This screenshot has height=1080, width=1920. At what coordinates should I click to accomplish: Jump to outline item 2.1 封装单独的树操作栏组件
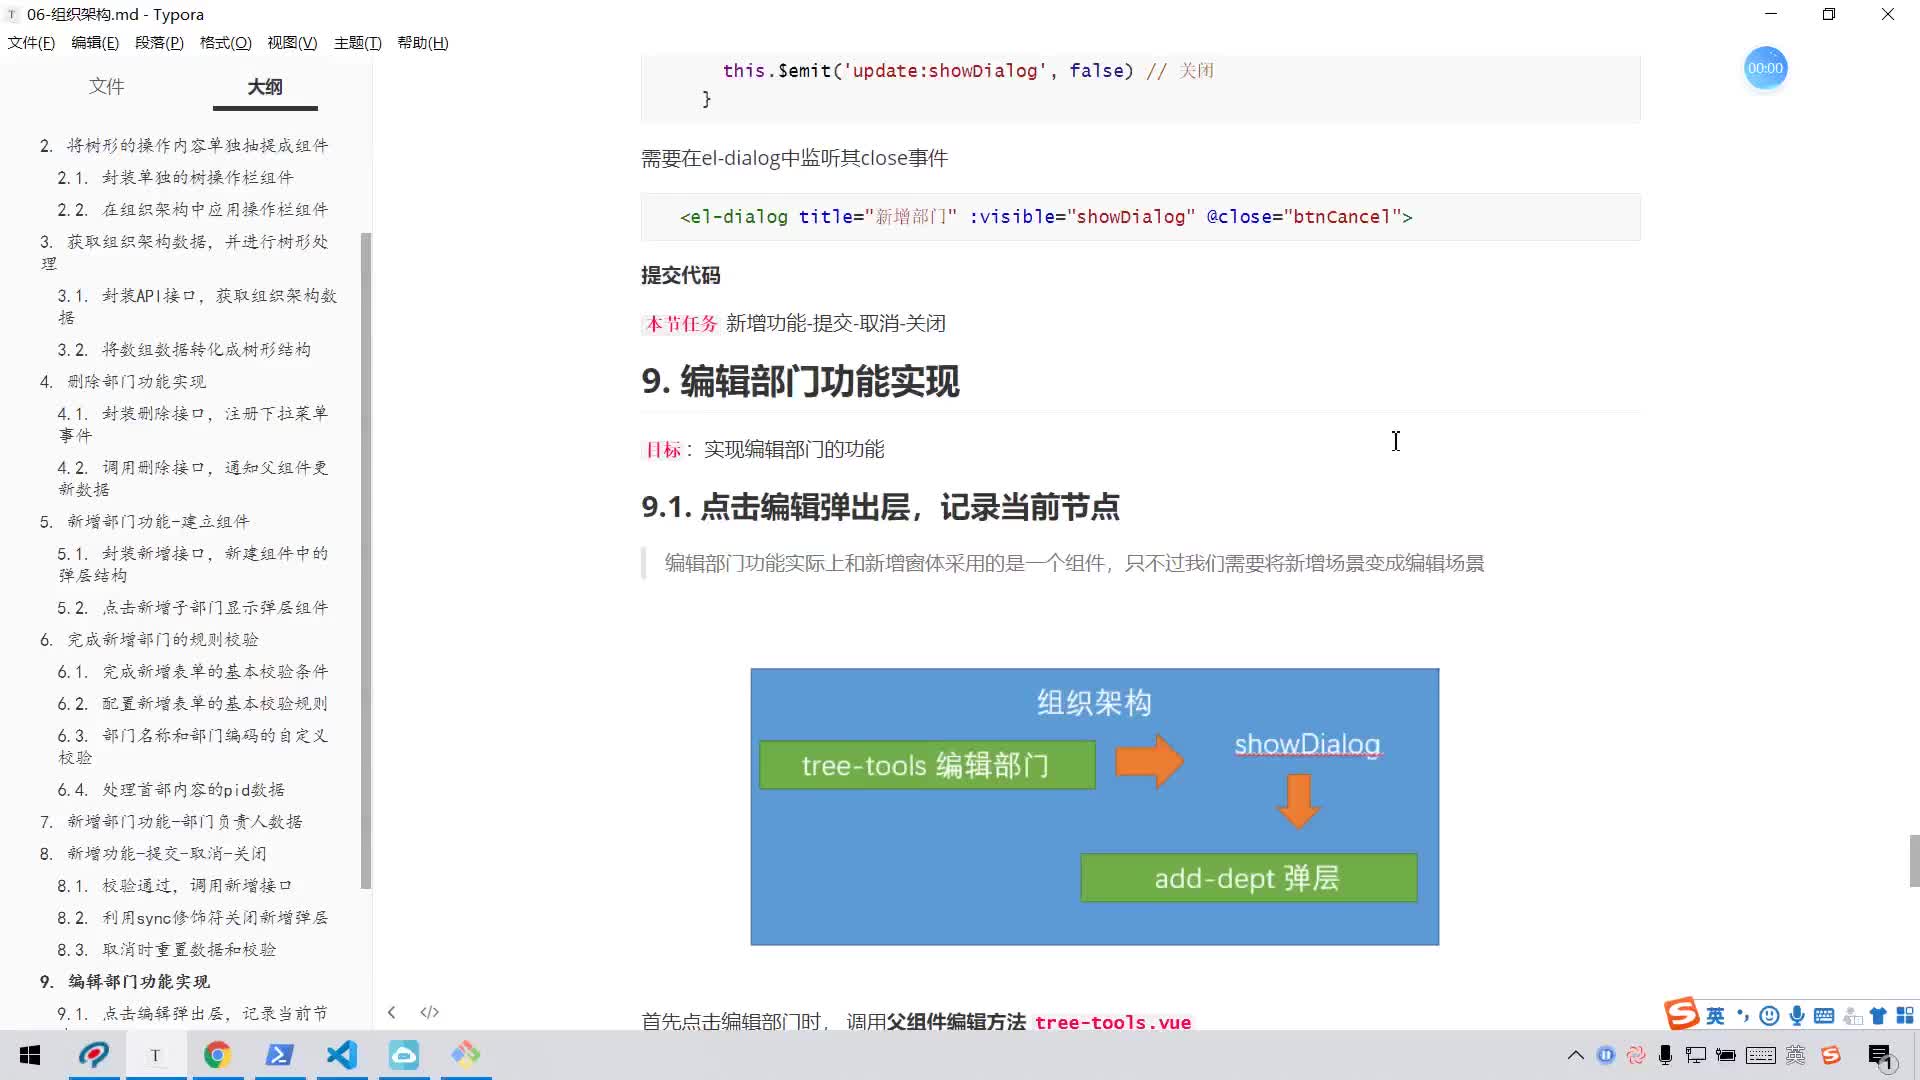coord(176,178)
